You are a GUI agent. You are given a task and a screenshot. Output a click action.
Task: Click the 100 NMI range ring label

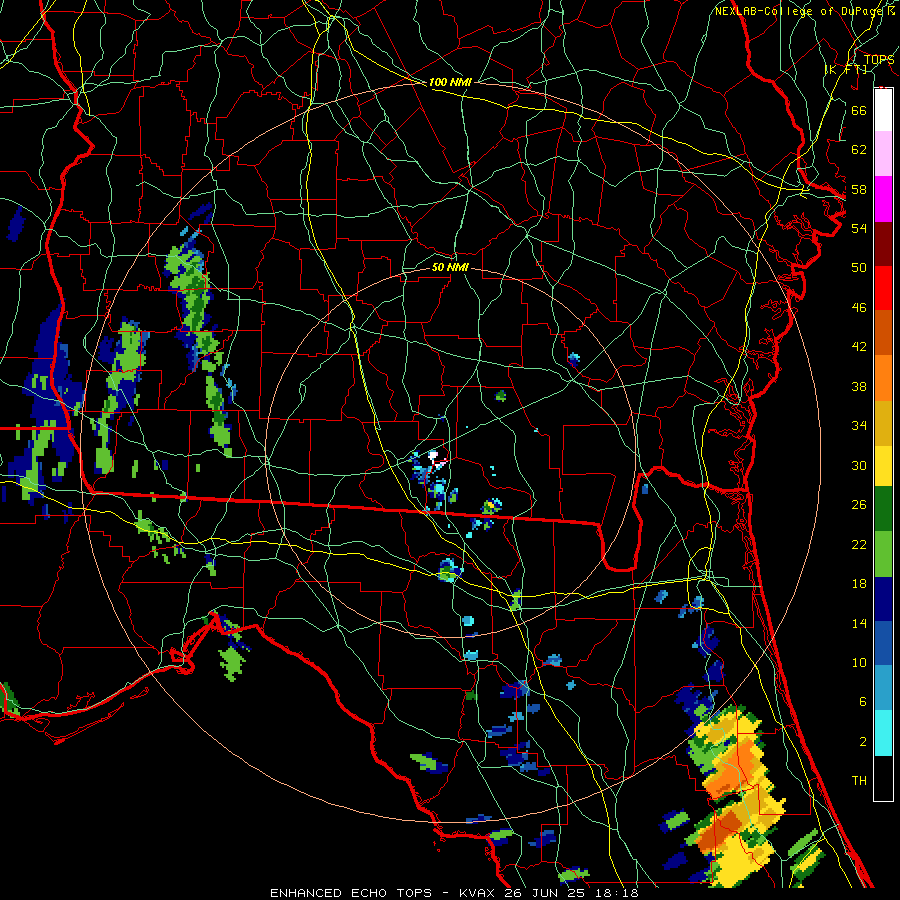450,82
